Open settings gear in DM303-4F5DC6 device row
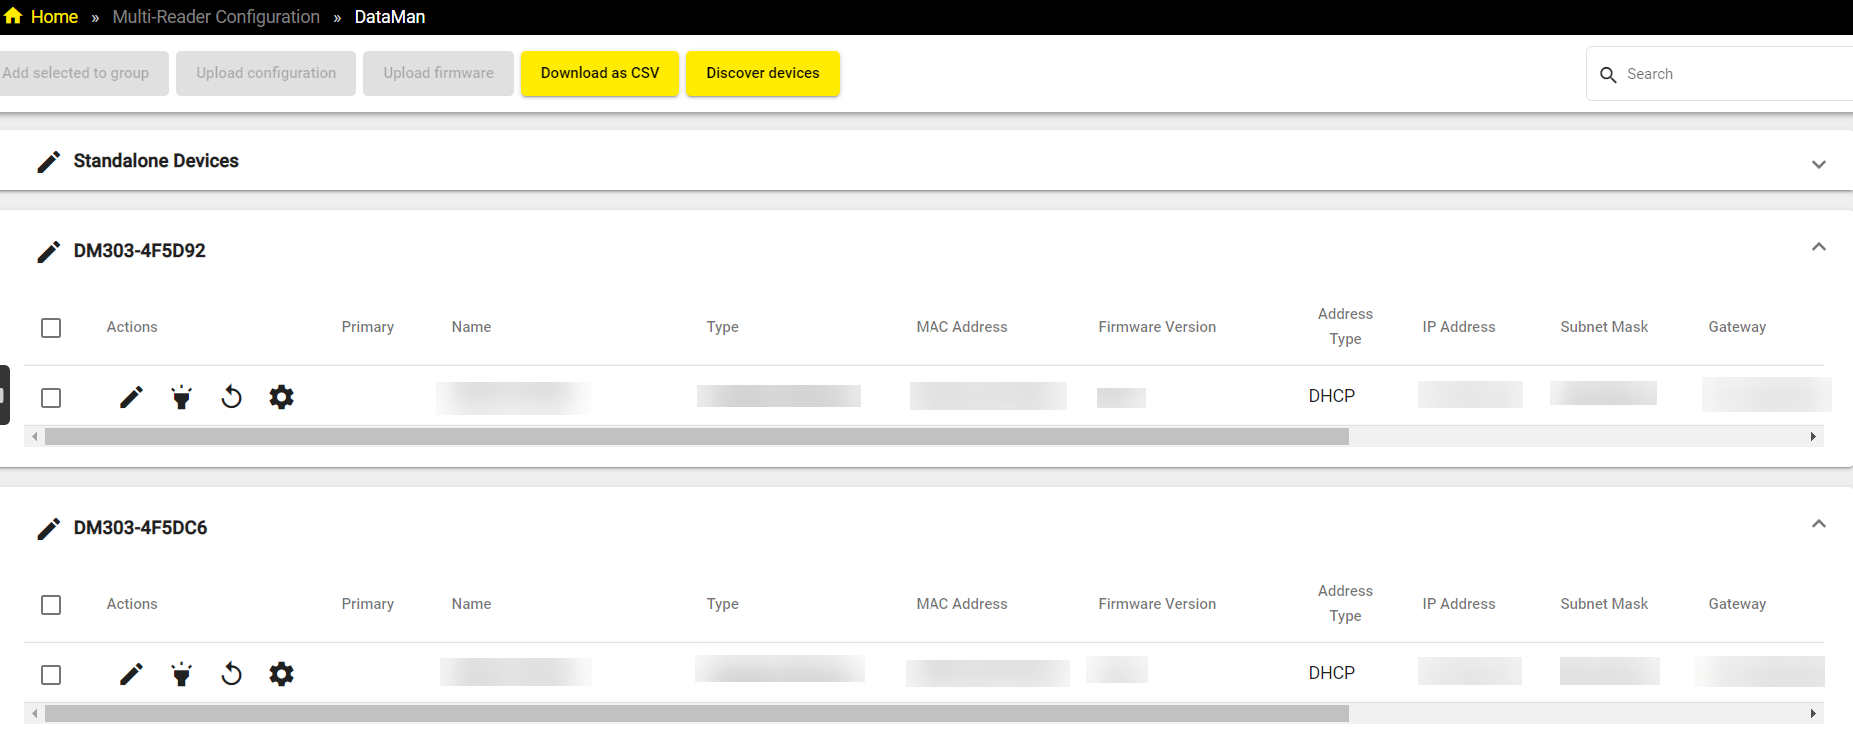 coord(282,674)
